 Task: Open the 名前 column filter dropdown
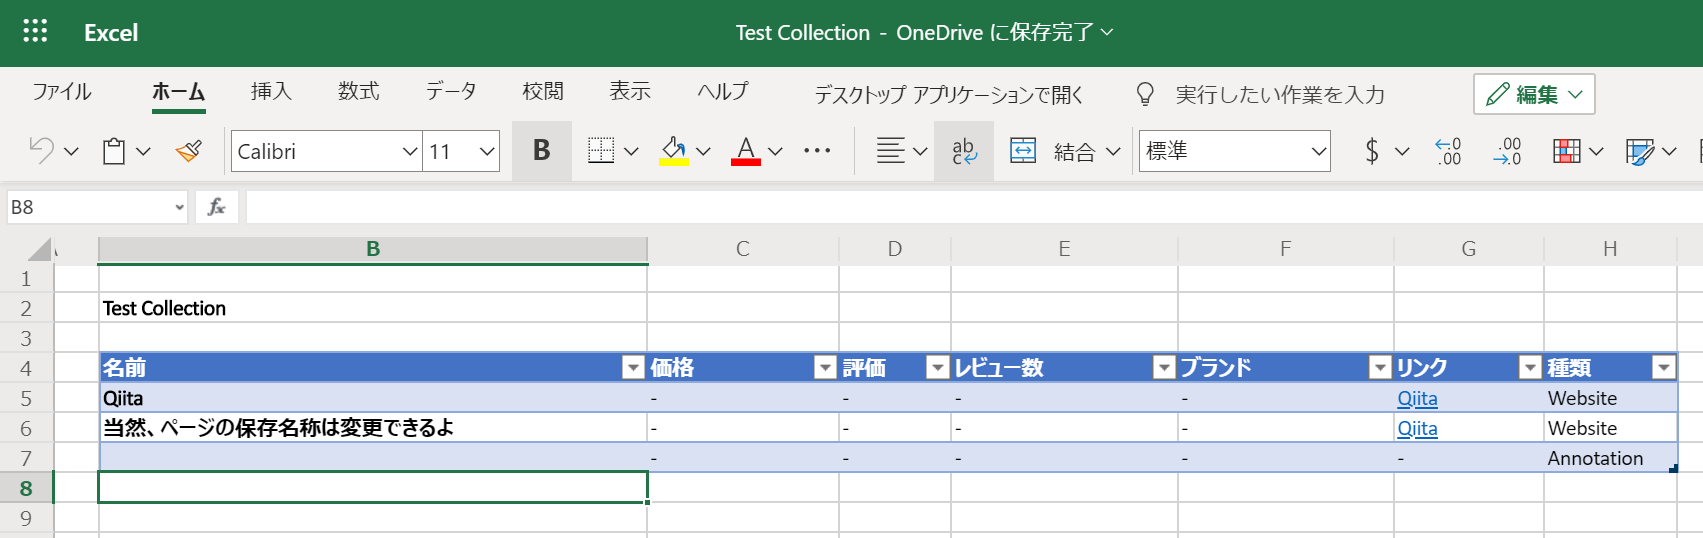(633, 368)
